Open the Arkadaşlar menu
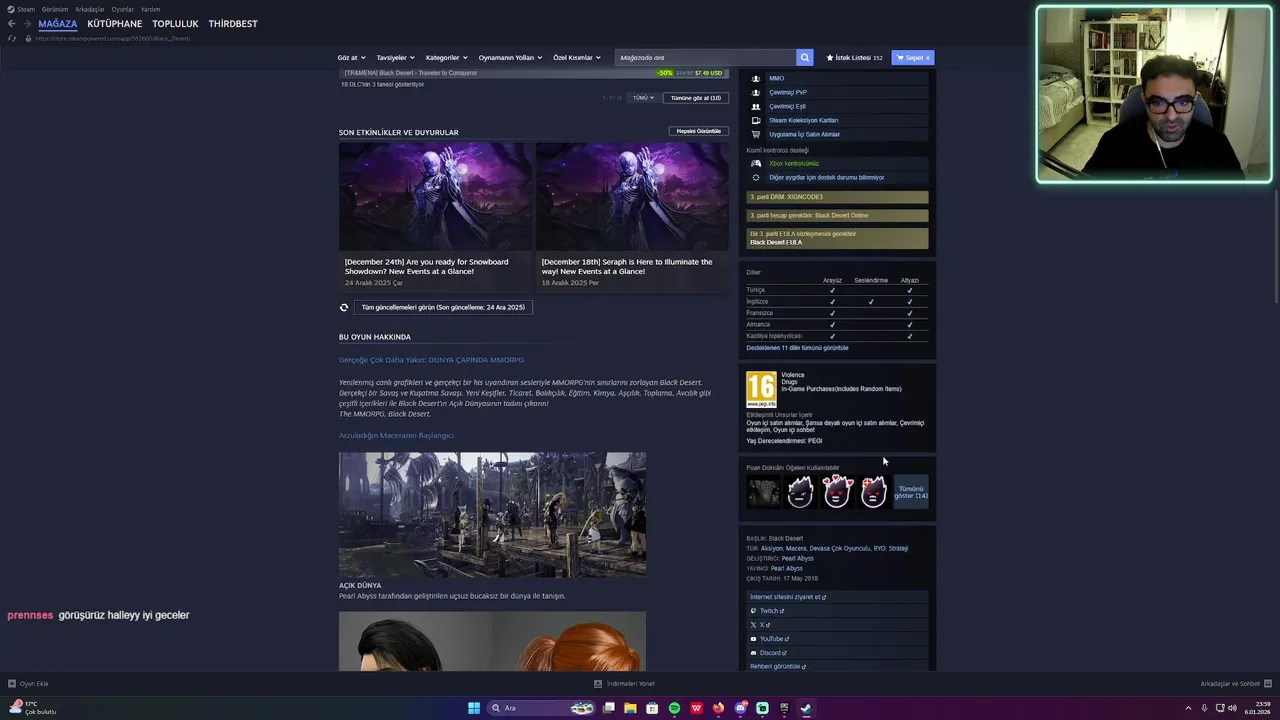Image resolution: width=1280 pixels, height=720 pixels. 90,9
